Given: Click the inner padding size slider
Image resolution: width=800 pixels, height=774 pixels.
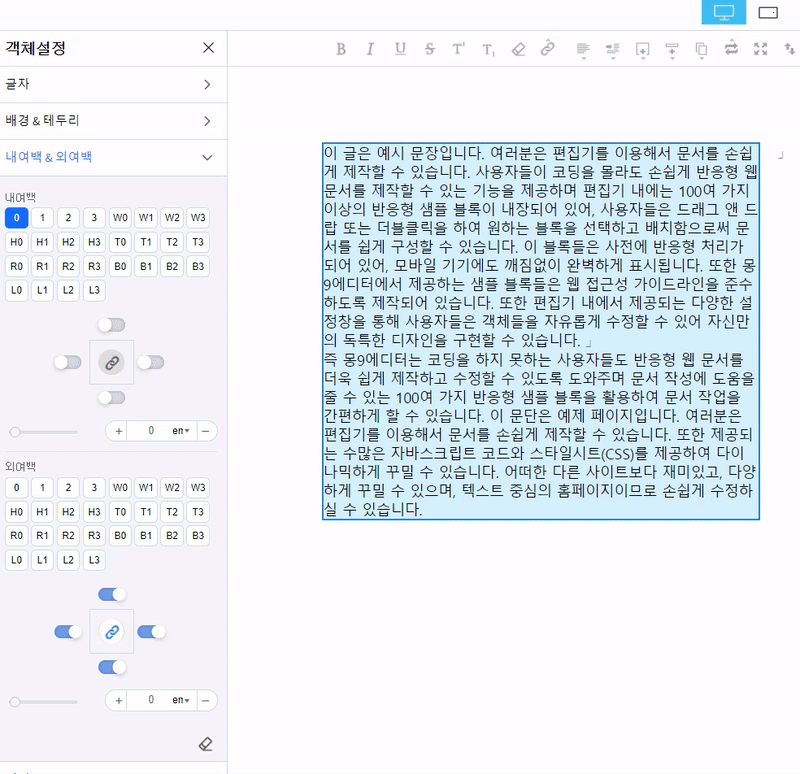Looking at the screenshot, I should tap(44, 432).
